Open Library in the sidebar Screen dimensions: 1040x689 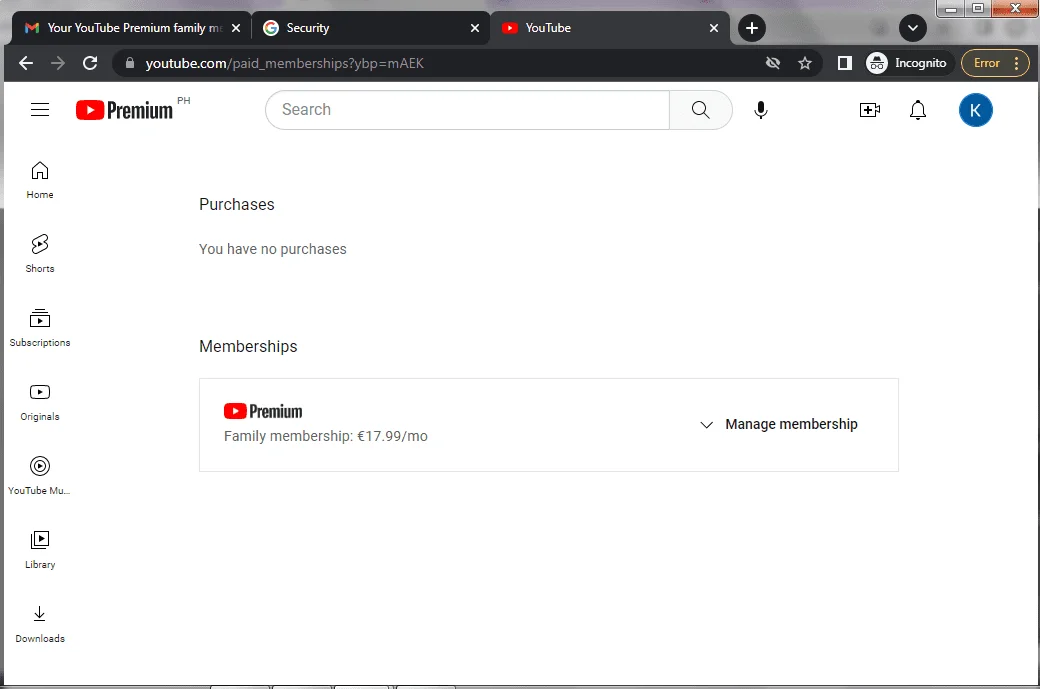40,550
